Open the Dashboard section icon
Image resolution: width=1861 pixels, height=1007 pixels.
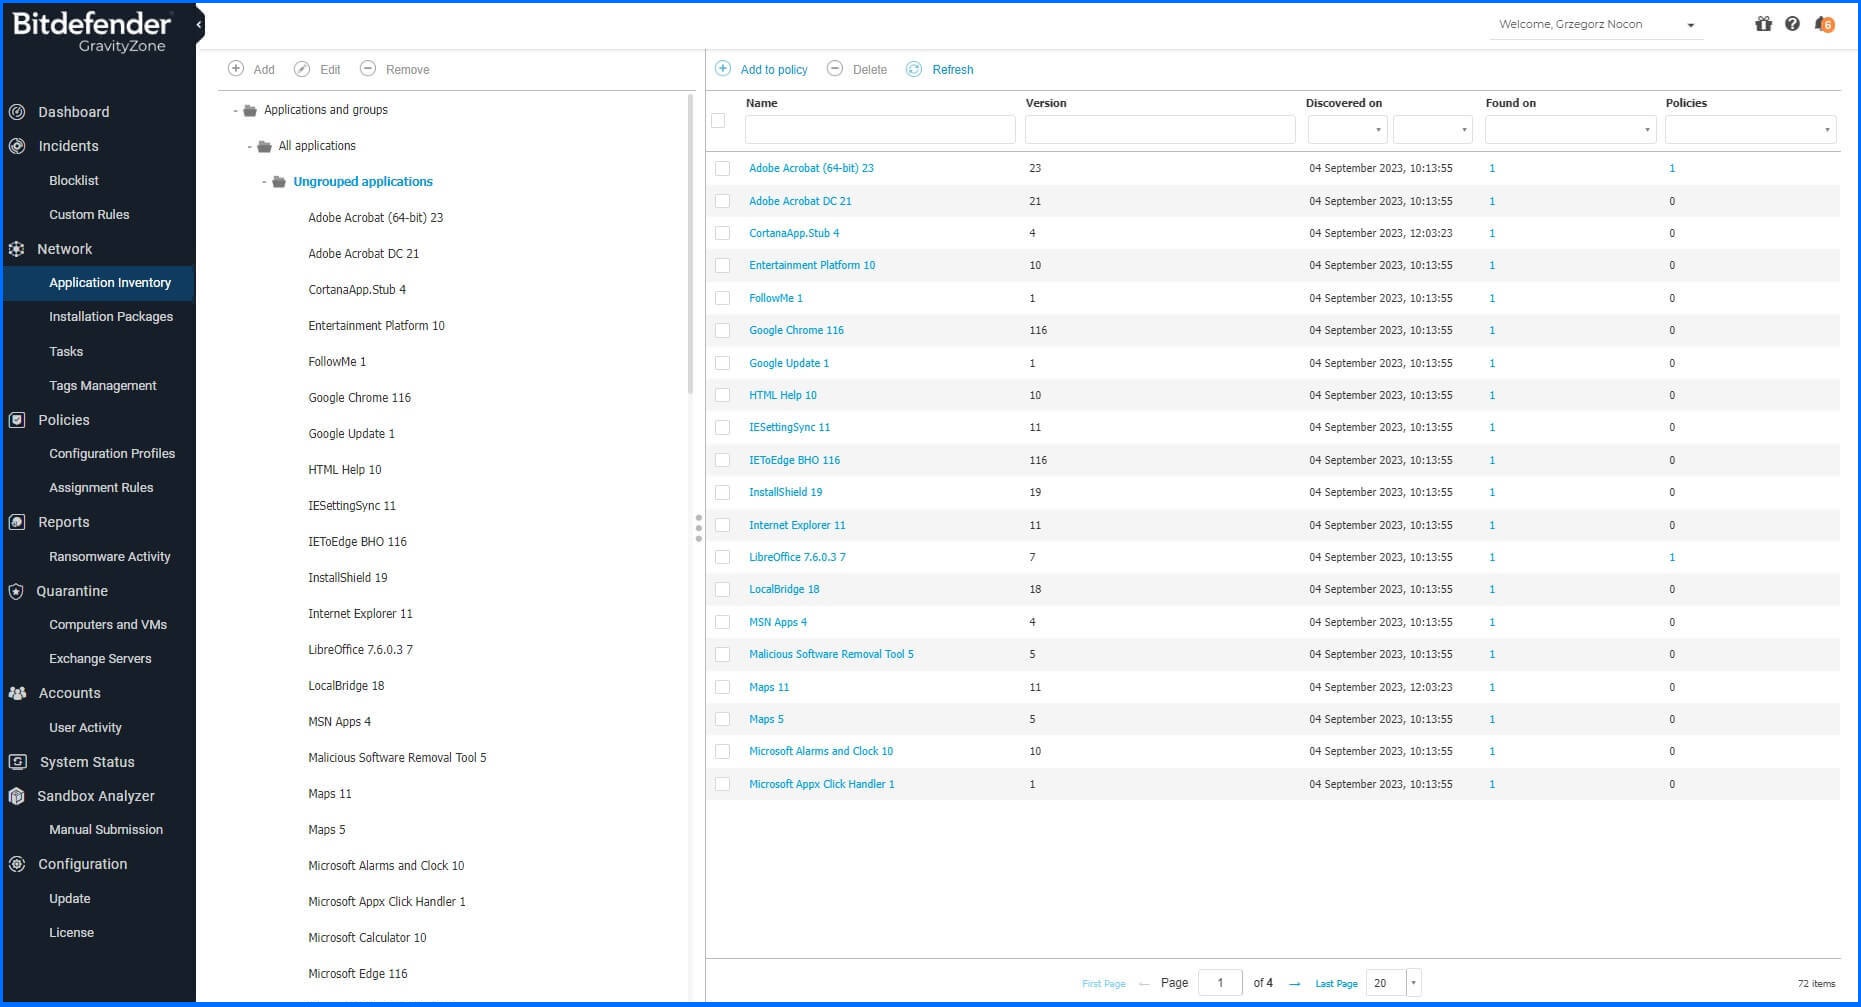[x=17, y=112]
